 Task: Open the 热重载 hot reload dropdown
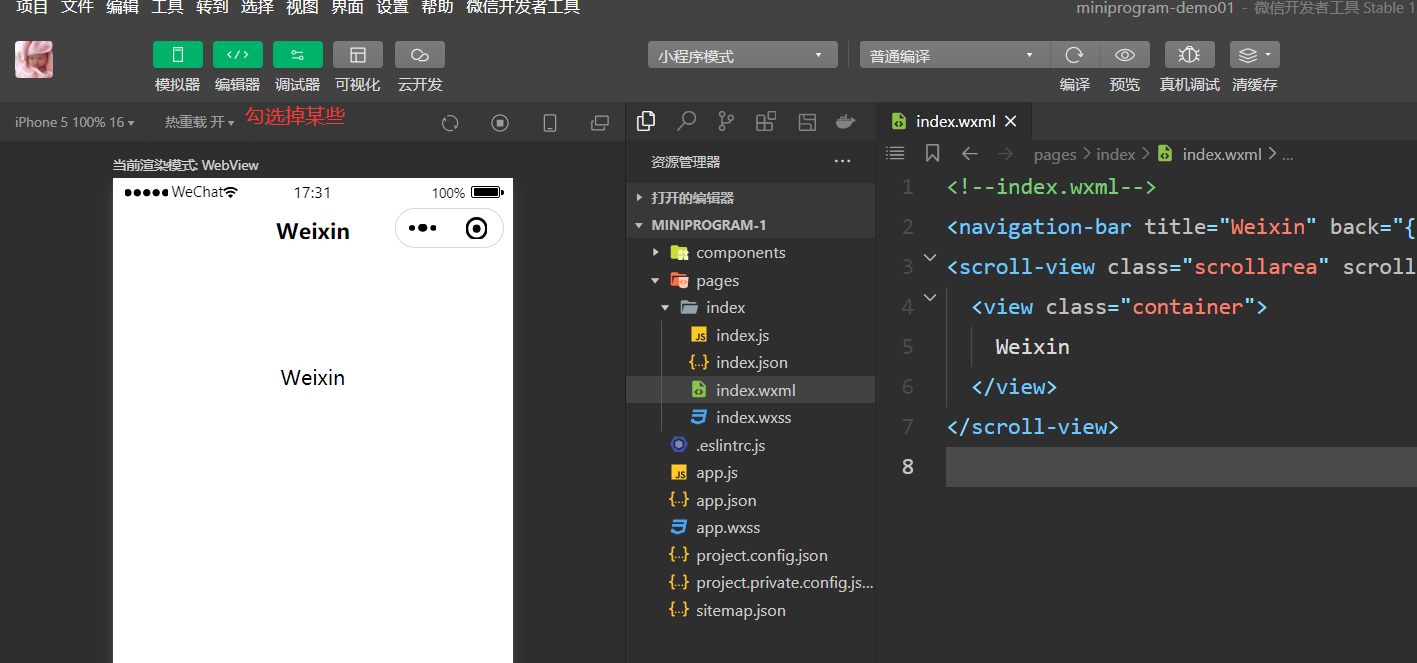(200, 122)
